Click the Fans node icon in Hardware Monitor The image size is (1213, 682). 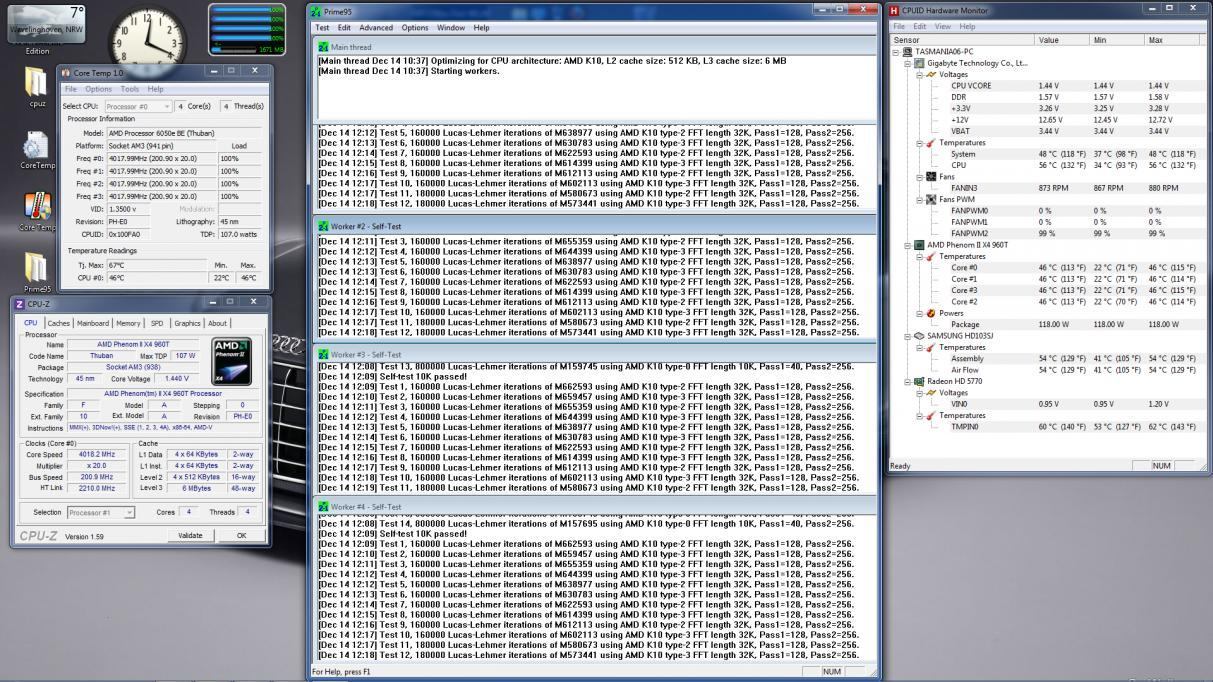(x=931, y=177)
